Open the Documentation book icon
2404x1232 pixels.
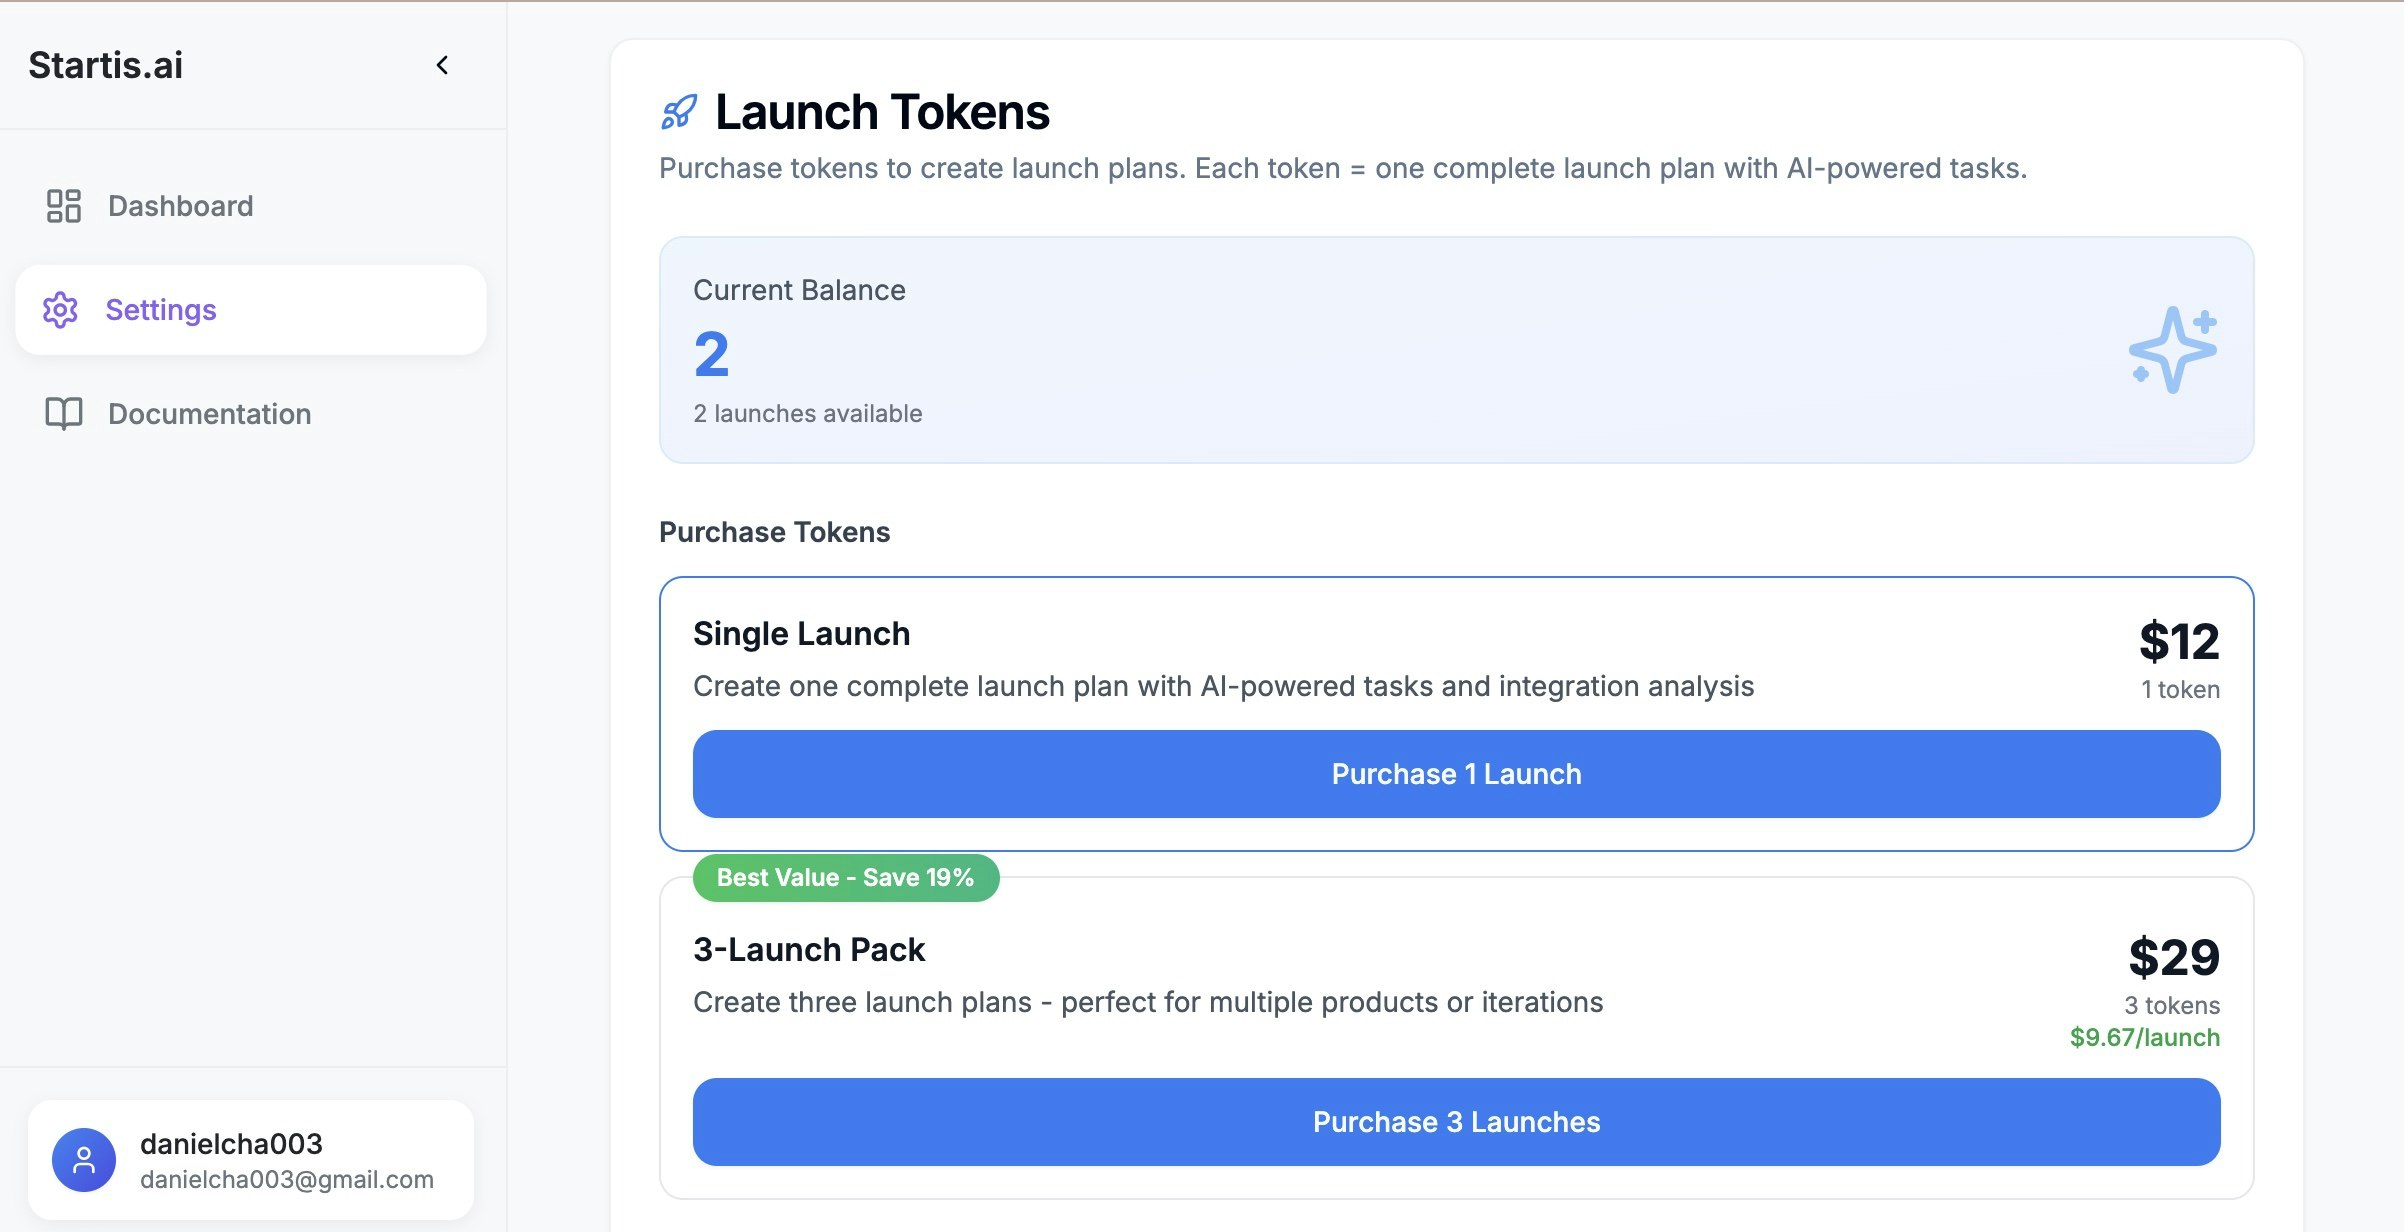63,414
